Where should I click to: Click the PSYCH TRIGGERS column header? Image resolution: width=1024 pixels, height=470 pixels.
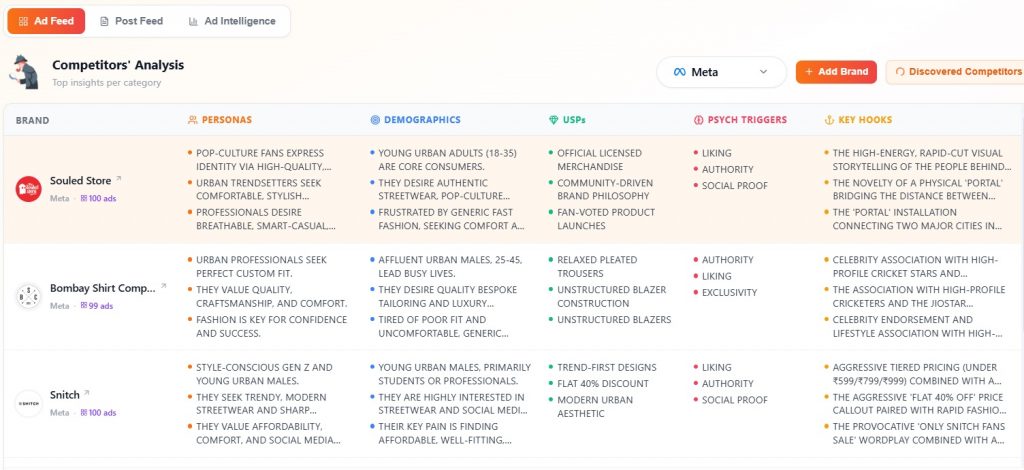pyautogui.click(x=747, y=120)
